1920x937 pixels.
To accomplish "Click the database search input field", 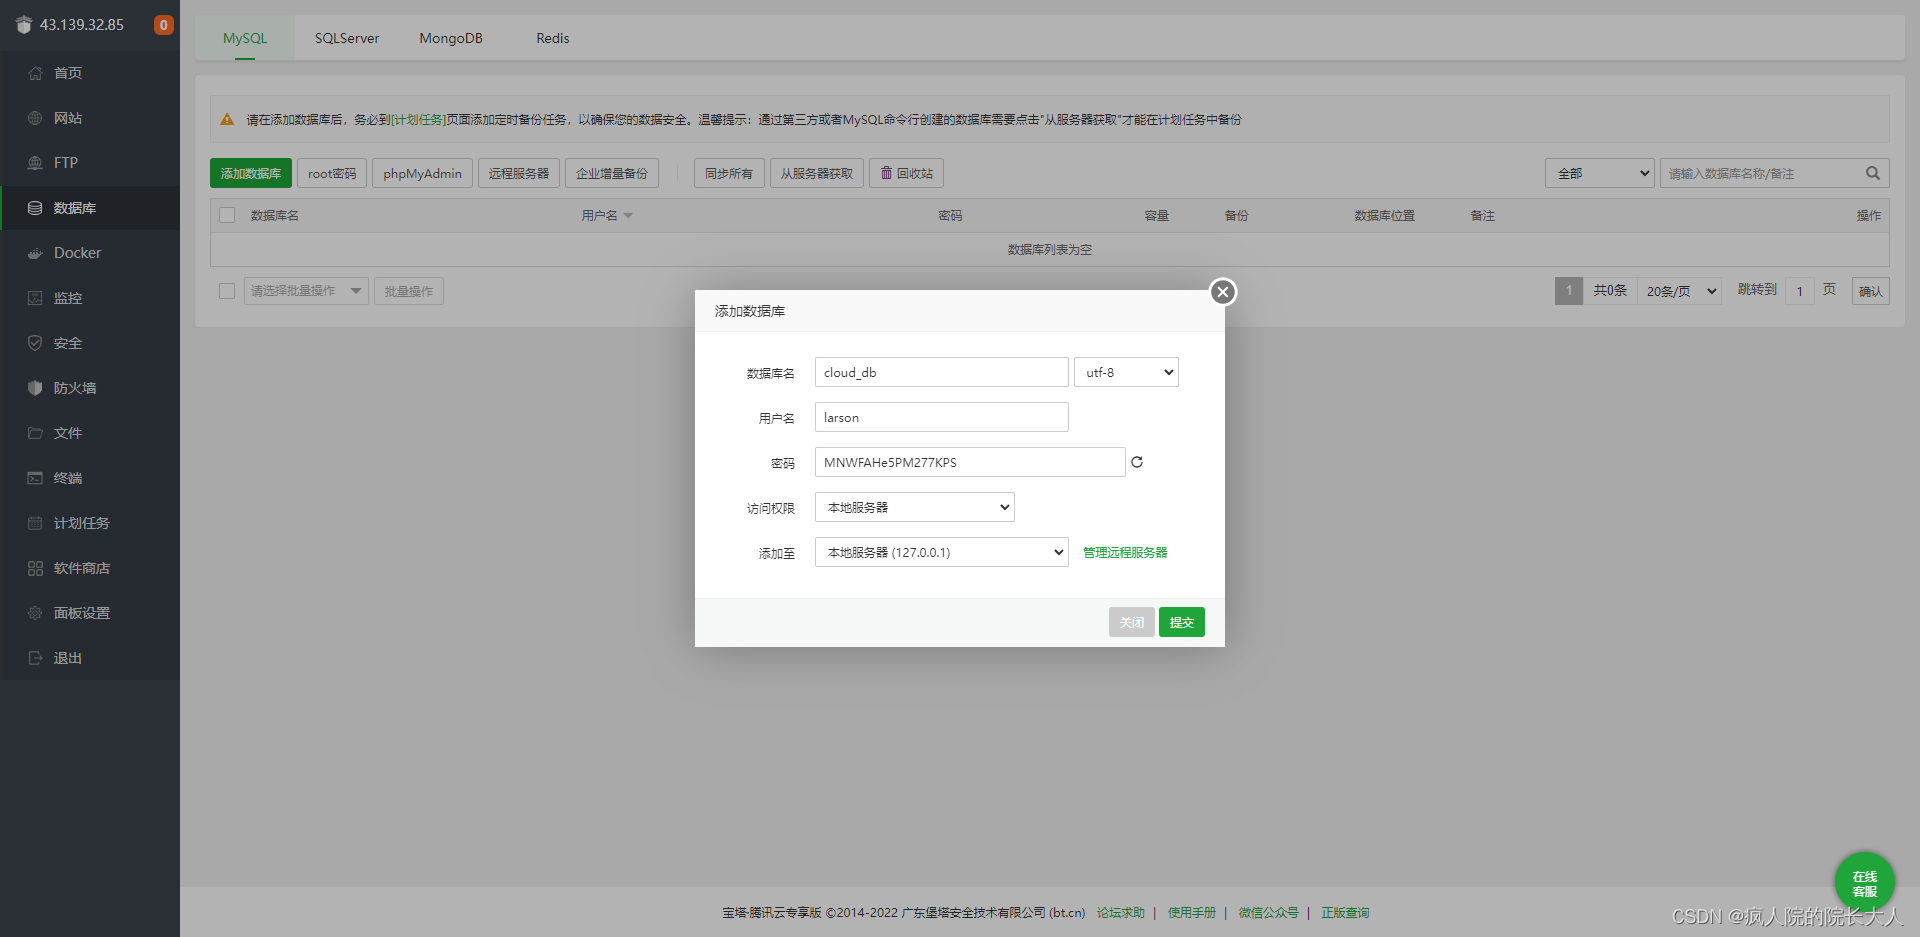I will coord(1760,173).
